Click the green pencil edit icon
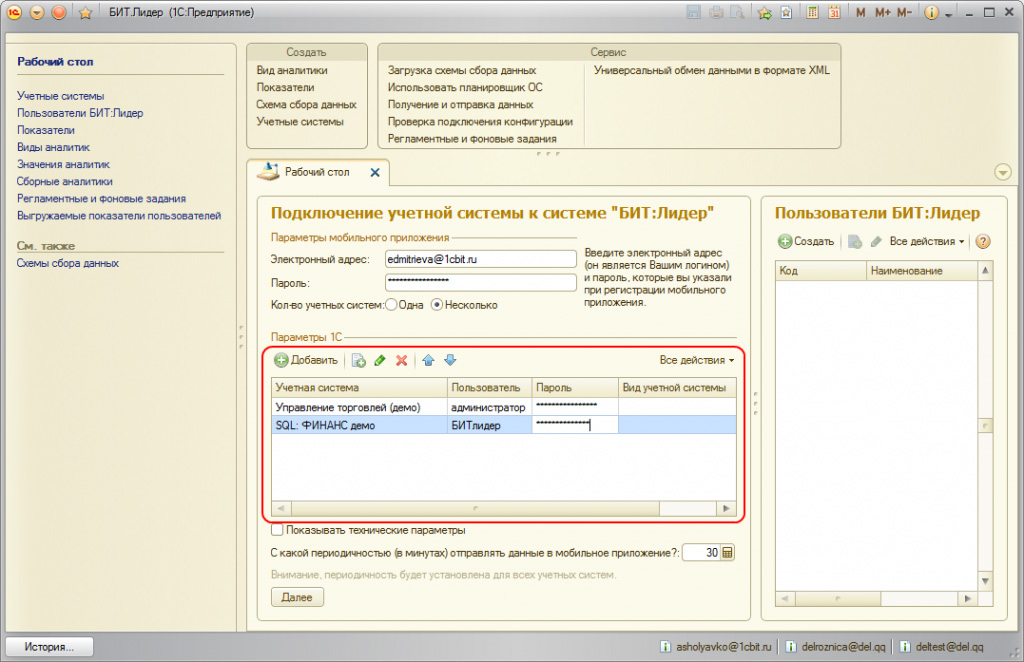 [x=380, y=360]
